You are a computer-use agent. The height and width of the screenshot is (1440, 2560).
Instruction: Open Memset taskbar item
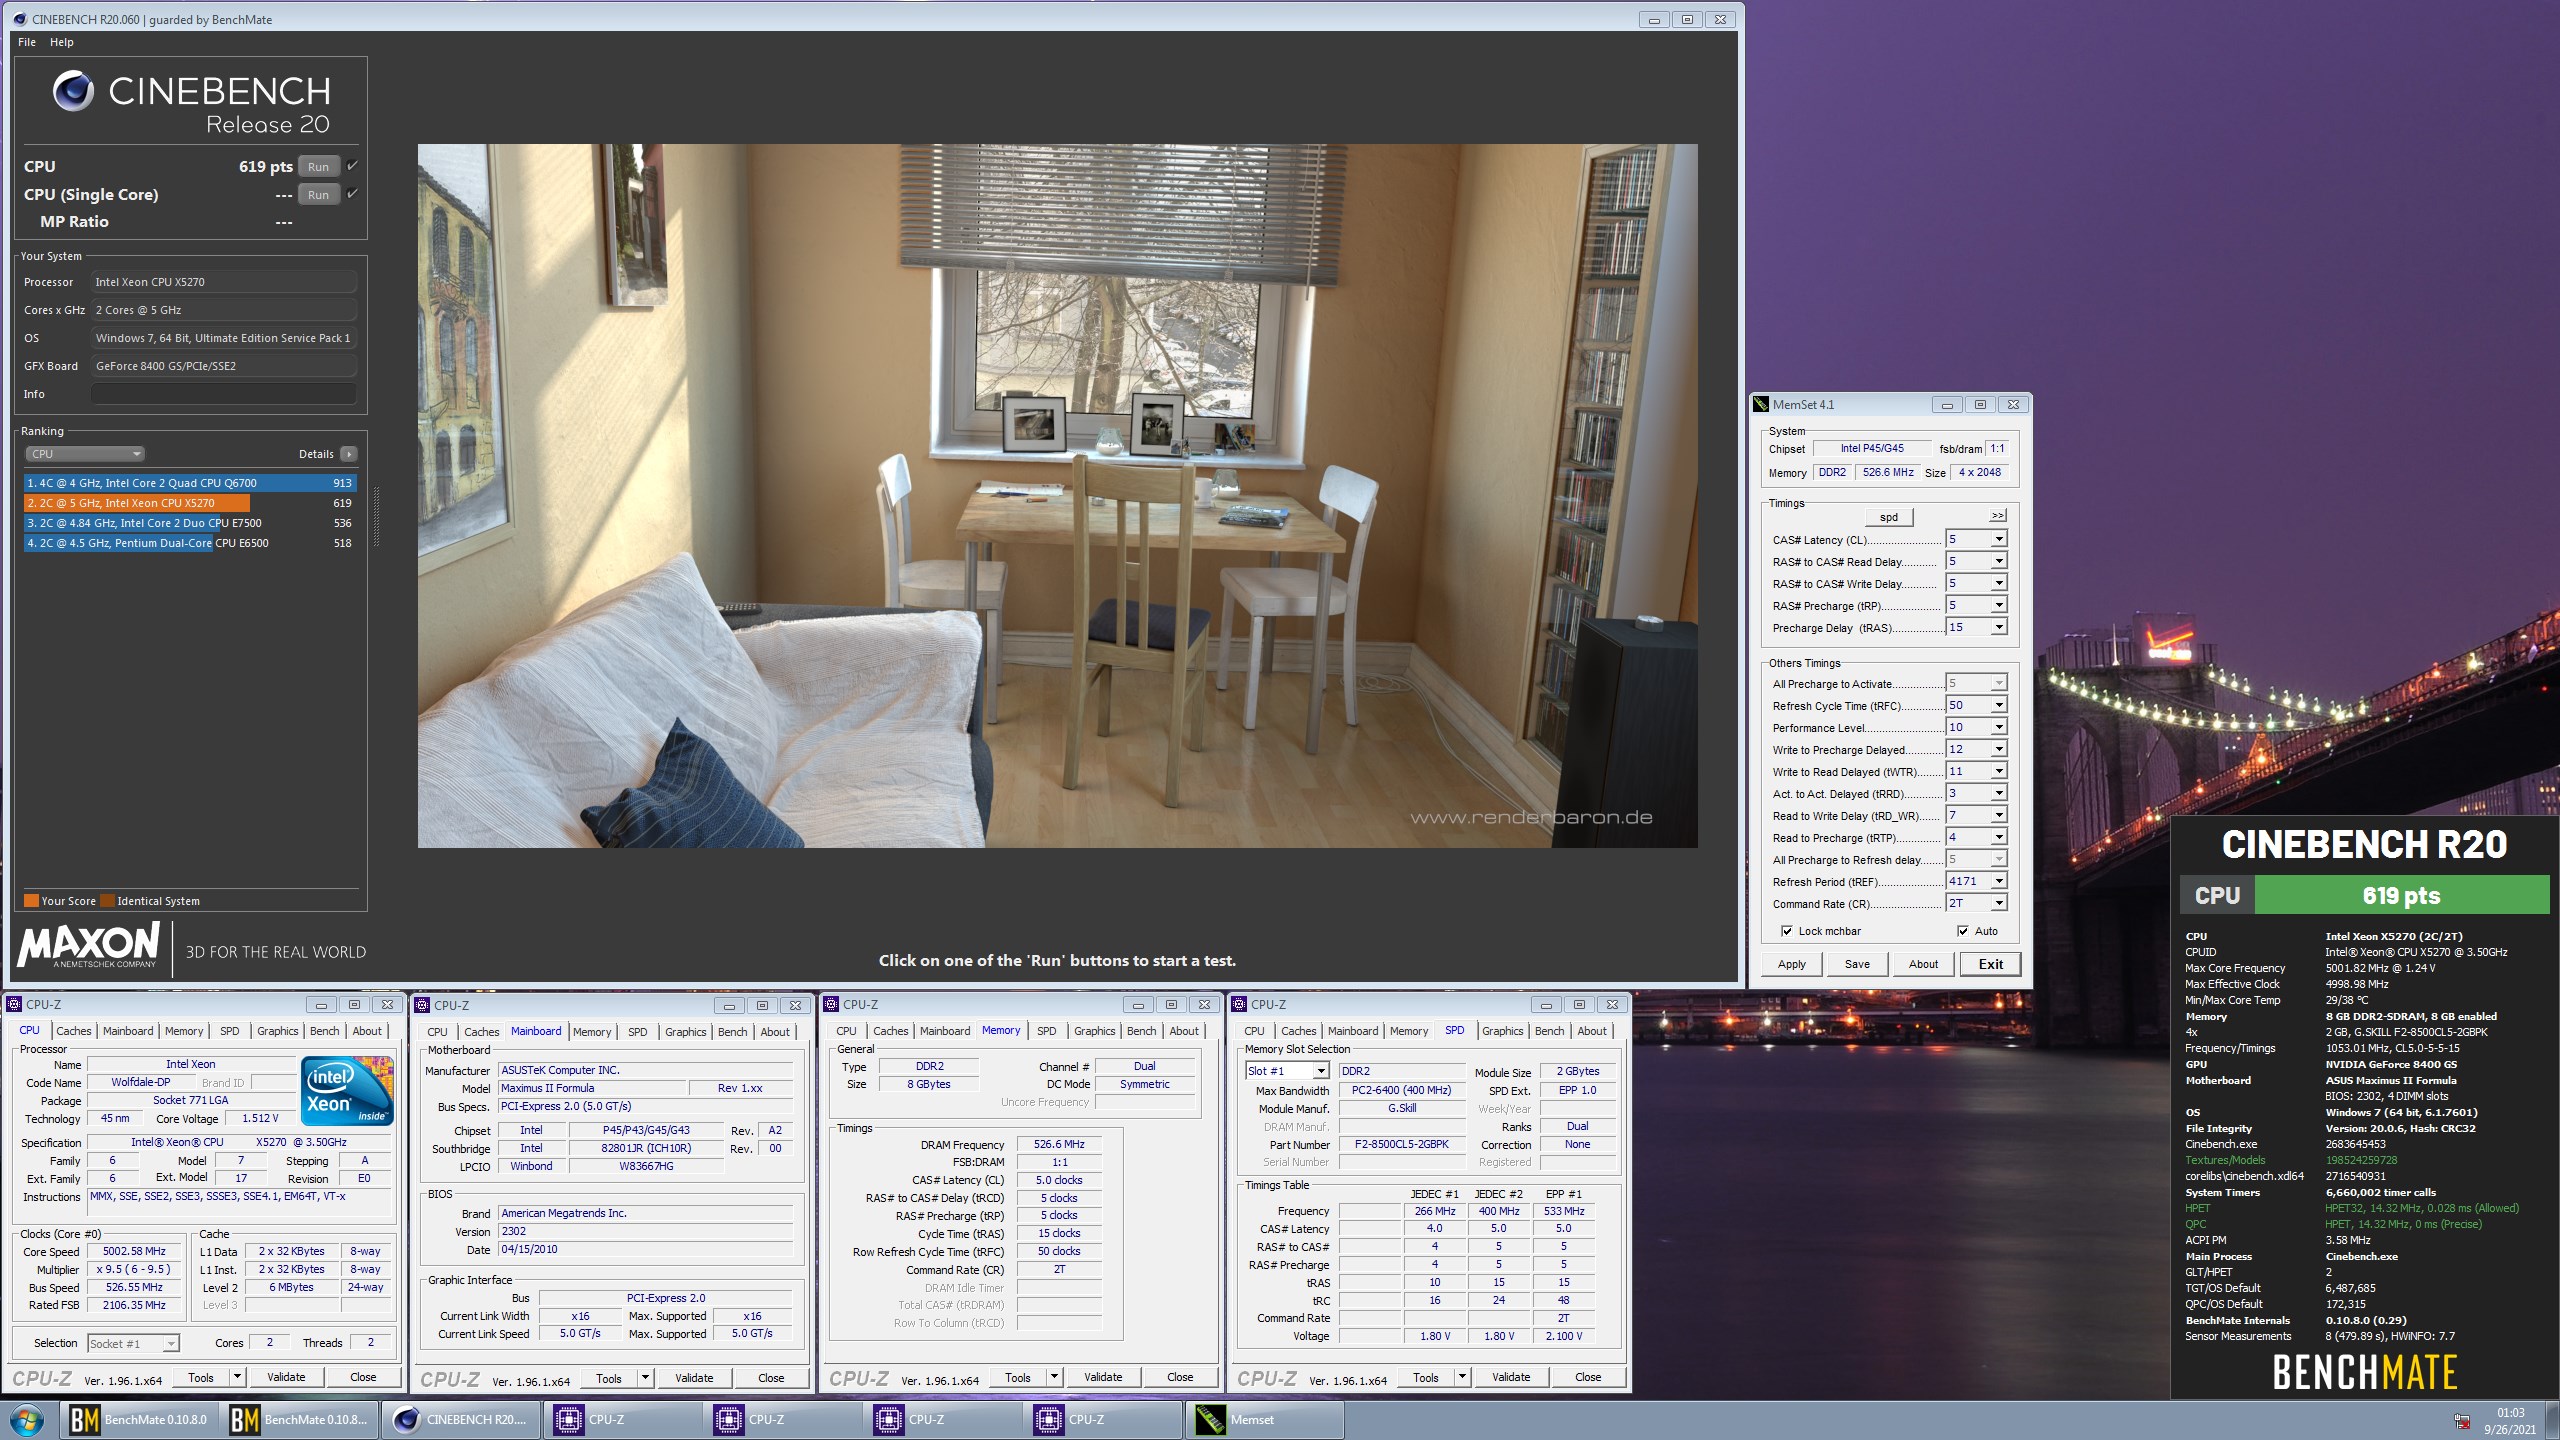1264,1419
